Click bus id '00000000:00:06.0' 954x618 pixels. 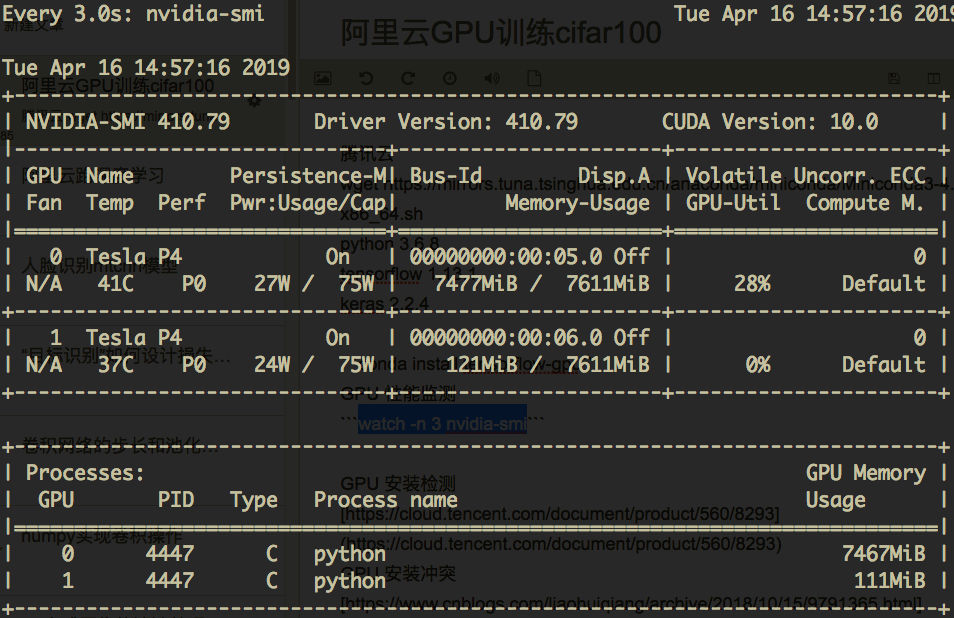point(506,338)
